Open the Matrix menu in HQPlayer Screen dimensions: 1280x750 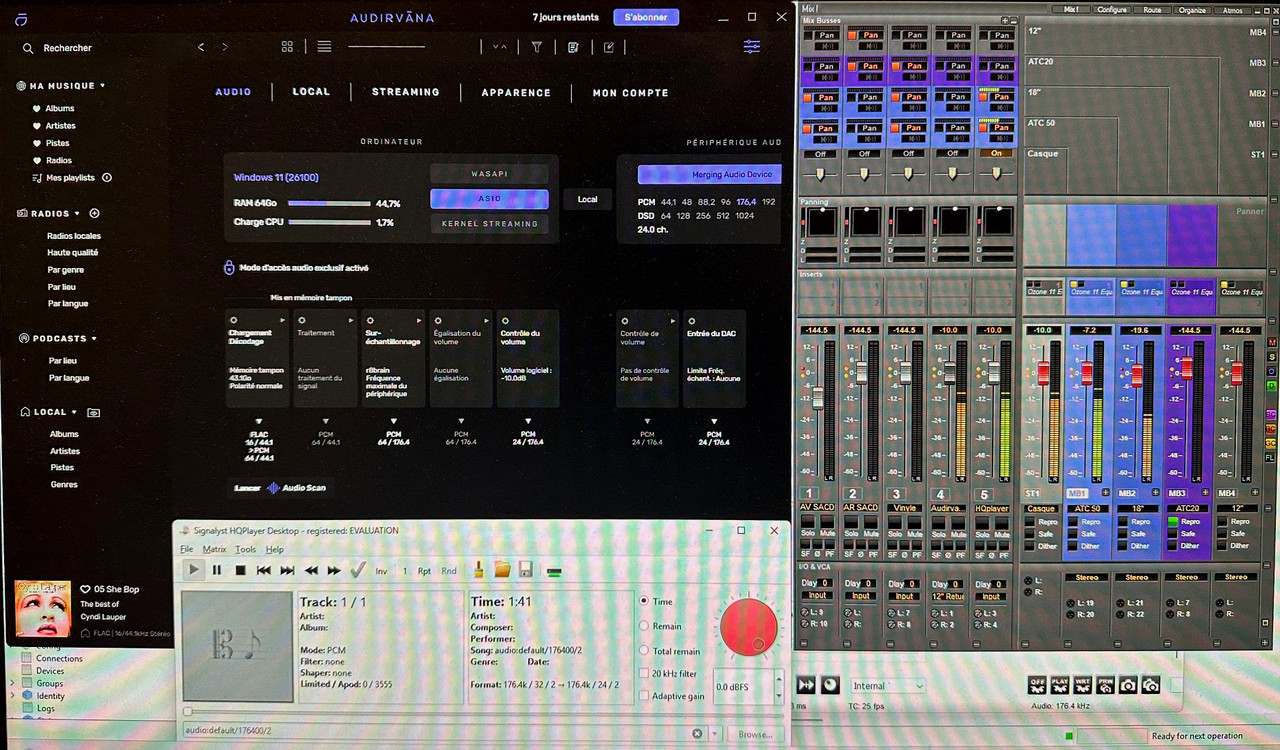pyautogui.click(x=214, y=549)
